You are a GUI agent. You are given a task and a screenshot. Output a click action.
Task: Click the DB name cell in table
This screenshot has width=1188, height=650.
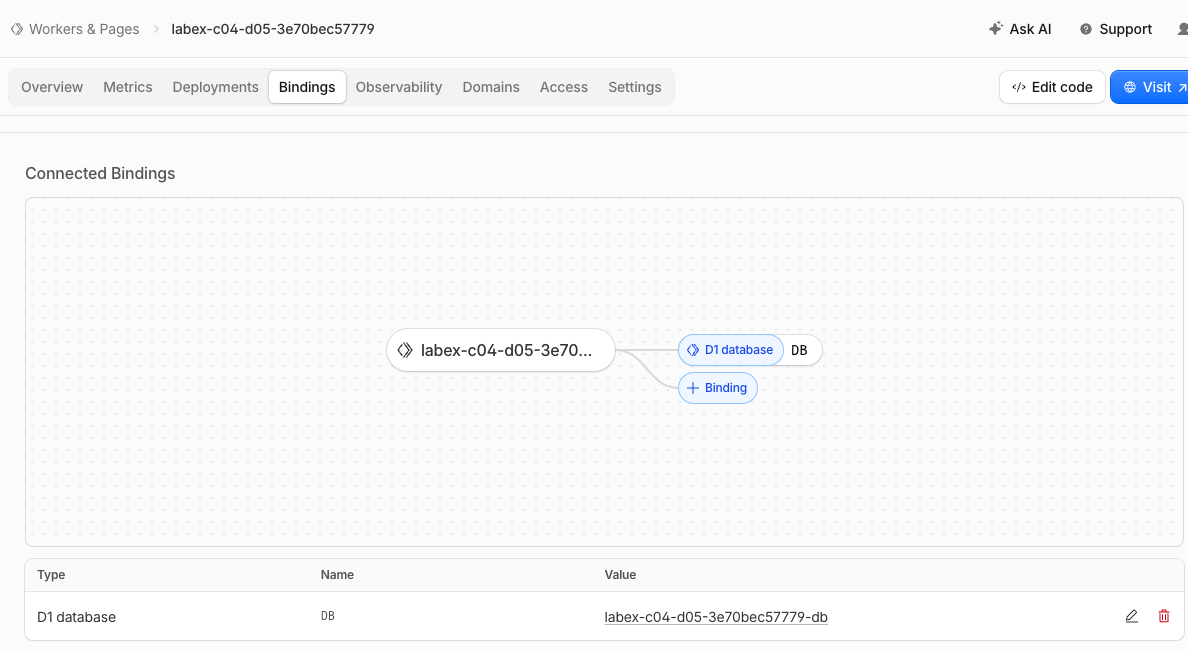[x=327, y=616]
